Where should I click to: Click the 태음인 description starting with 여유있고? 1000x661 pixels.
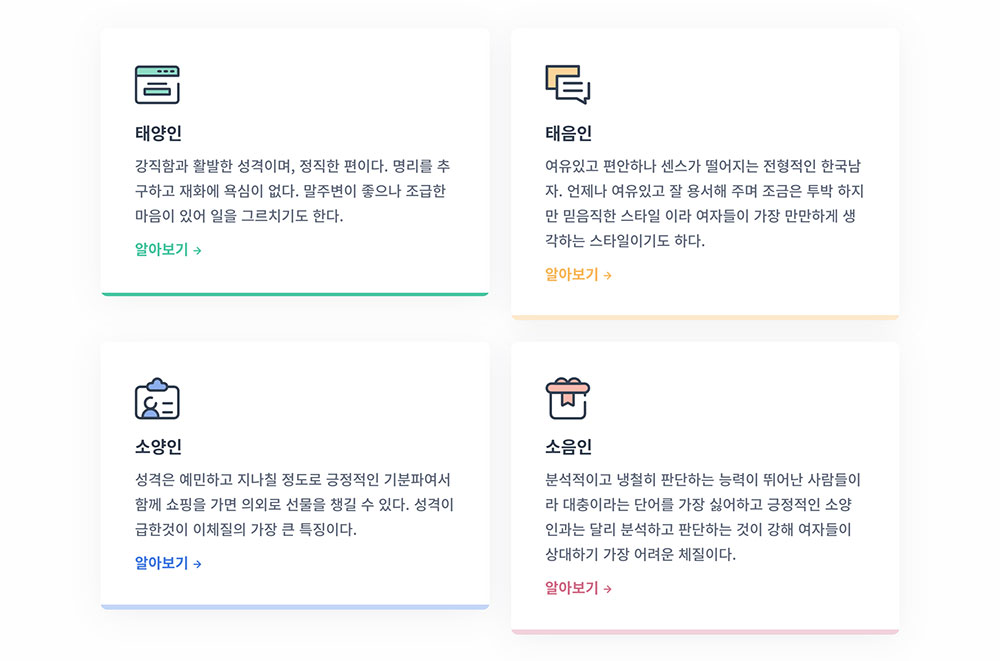click(x=704, y=204)
